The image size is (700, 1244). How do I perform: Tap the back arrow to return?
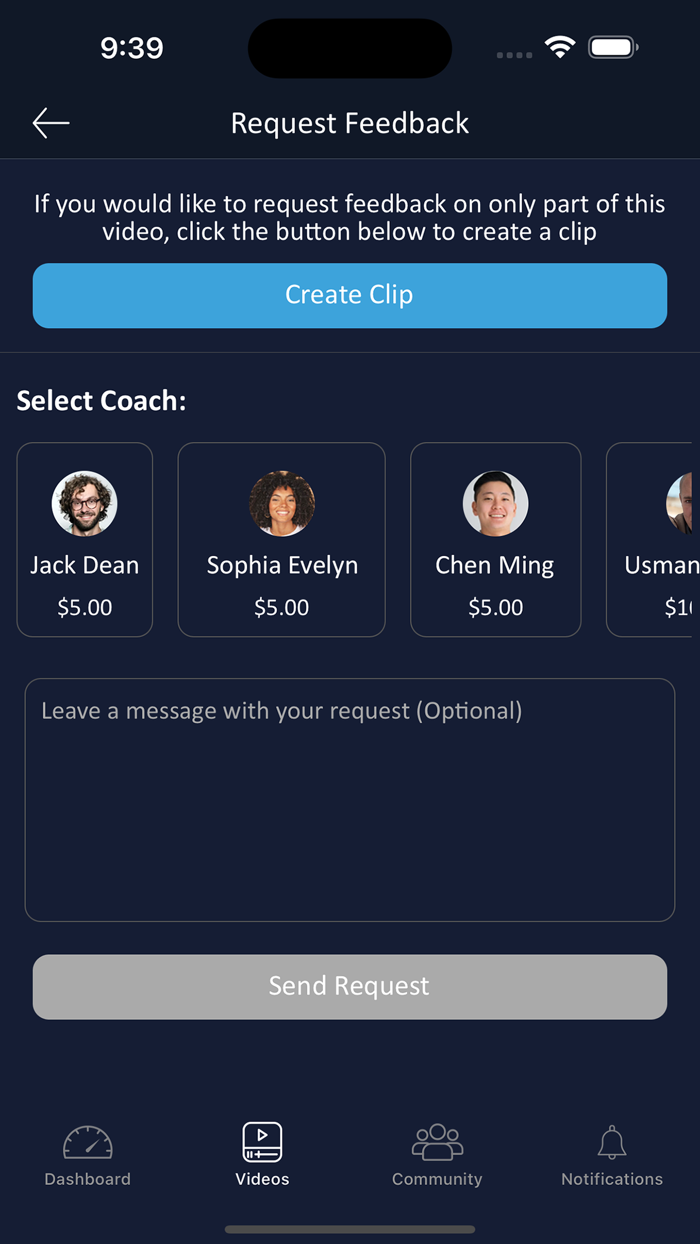[x=49, y=123]
